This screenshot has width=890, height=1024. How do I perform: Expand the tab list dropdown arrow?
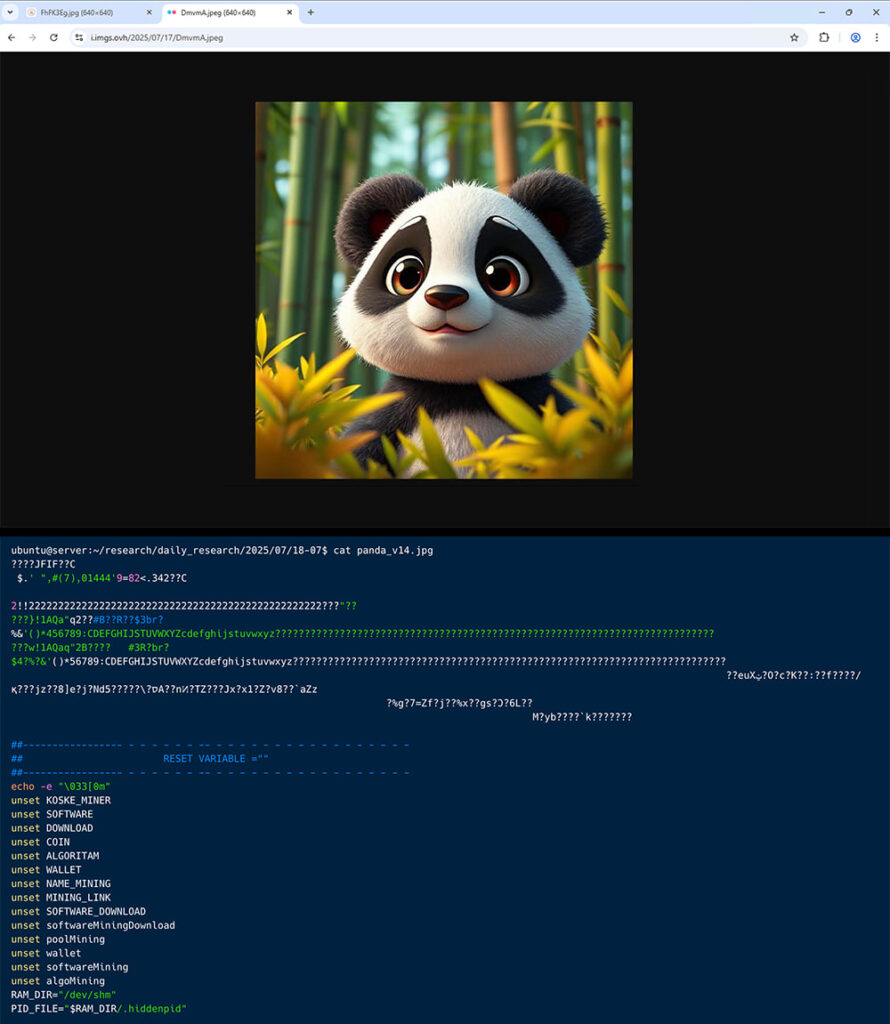pos(10,13)
